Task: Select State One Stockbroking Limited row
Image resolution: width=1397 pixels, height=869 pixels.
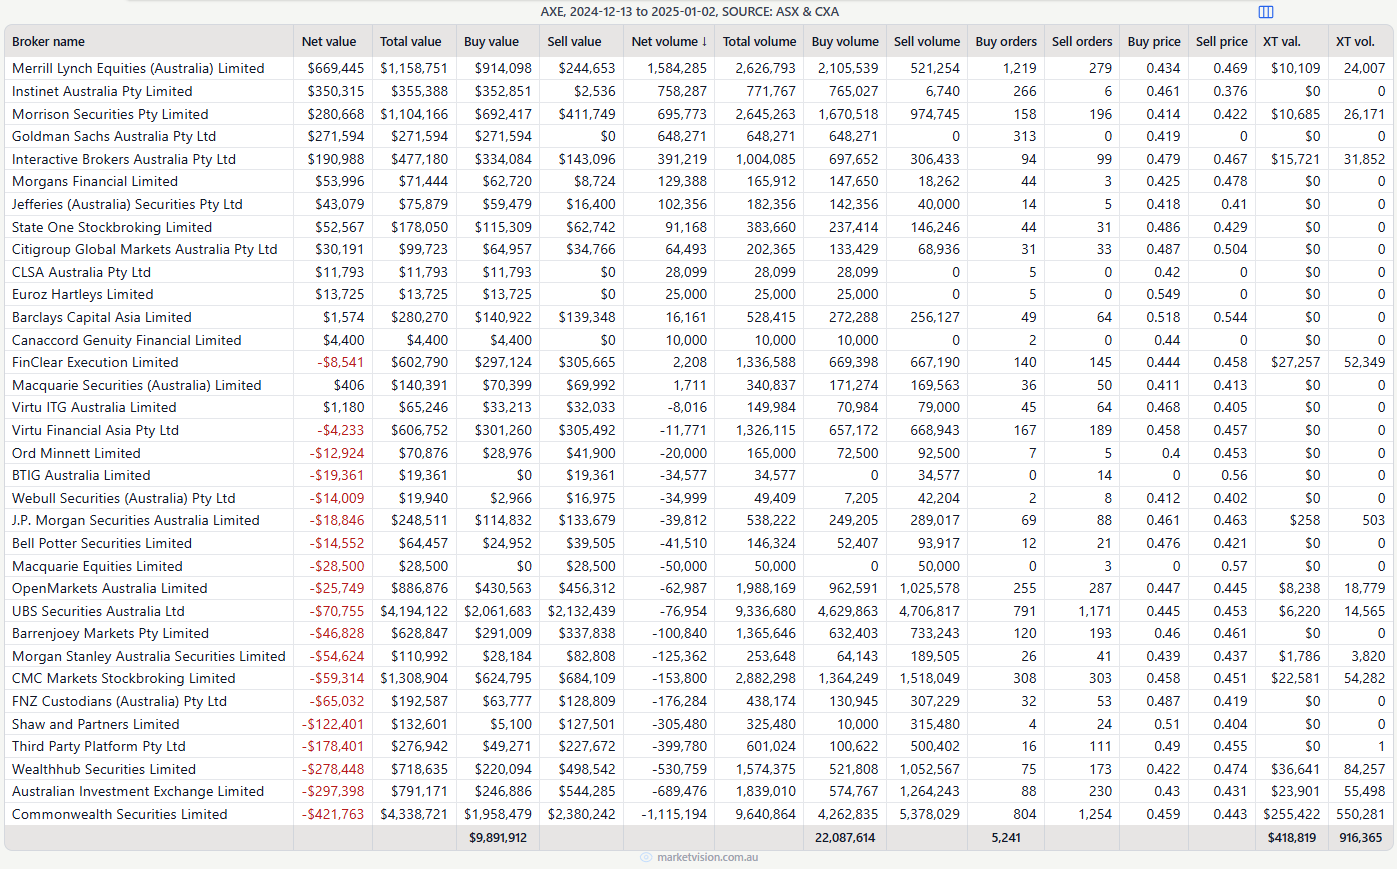Action: pyautogui.click(x=698, y=227)
